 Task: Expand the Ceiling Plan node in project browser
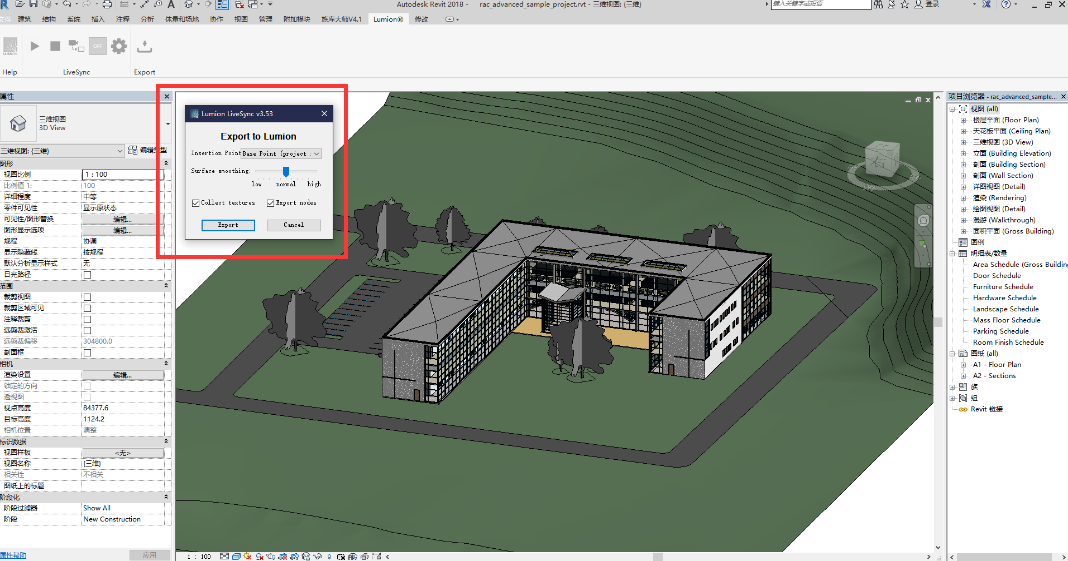pos(964,131)
